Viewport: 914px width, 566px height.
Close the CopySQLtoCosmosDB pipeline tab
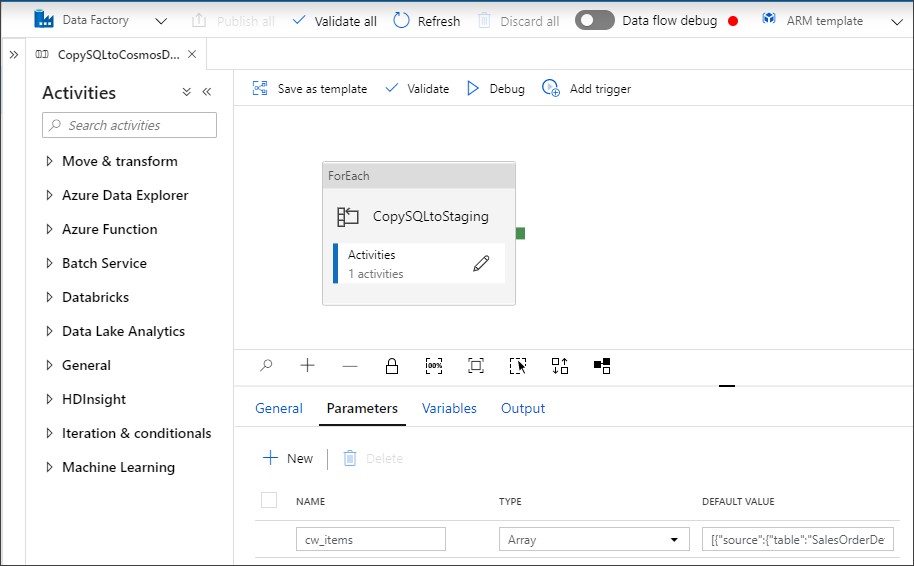pyautogui.click(x=192, y=54)
